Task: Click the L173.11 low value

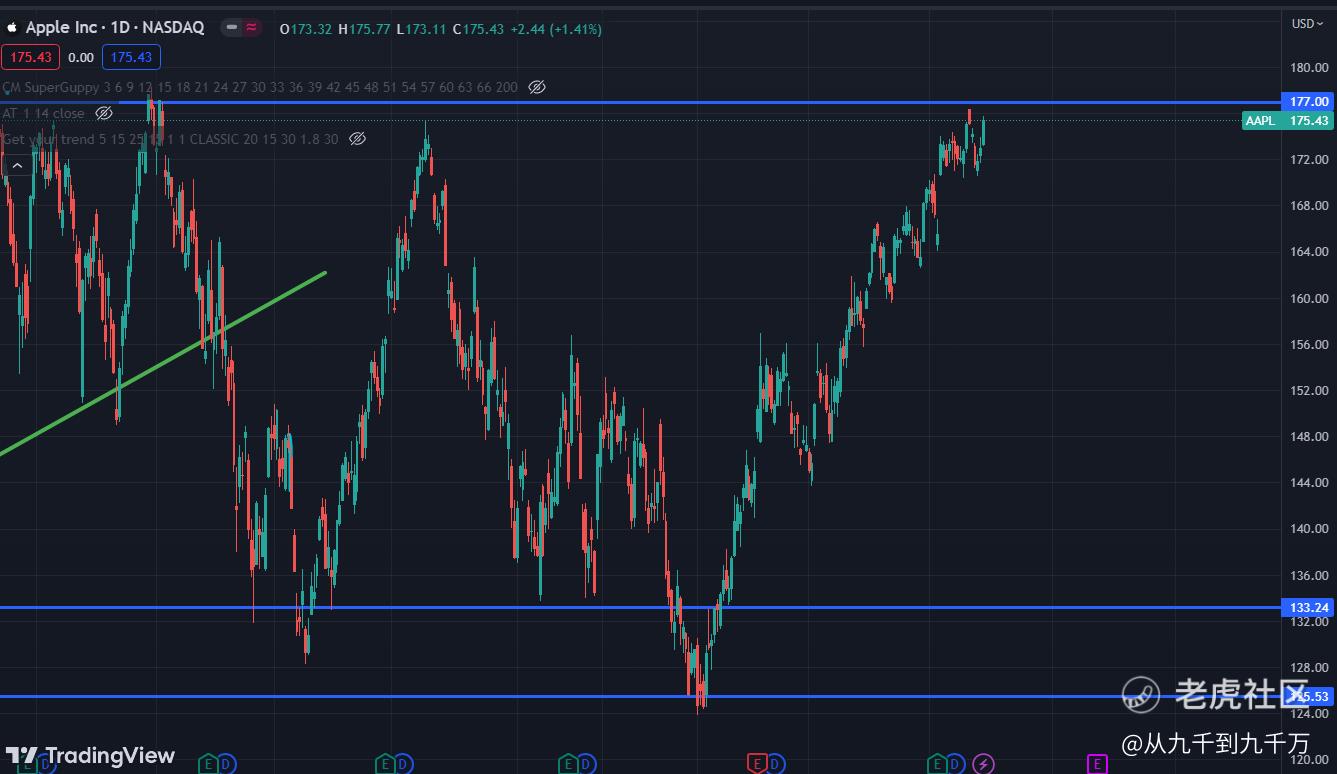Action: click(421, 29)
